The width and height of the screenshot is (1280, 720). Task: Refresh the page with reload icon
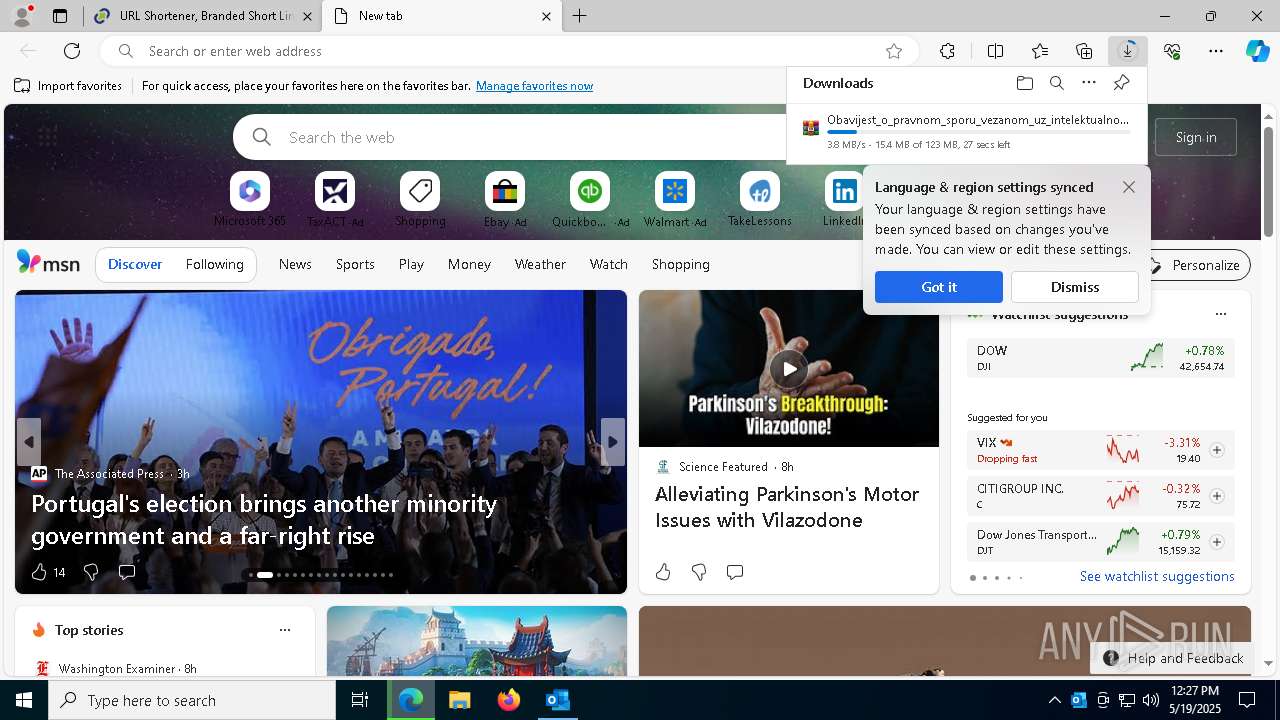72,51
